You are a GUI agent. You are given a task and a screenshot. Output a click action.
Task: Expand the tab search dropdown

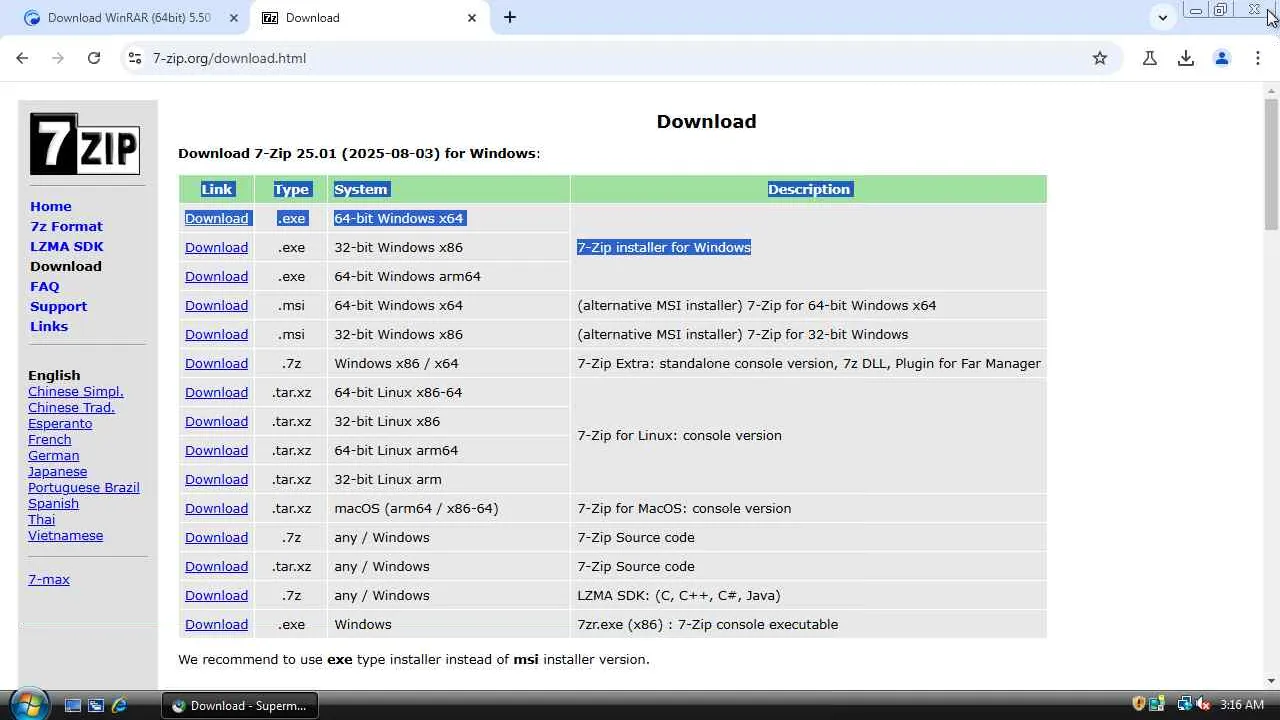[1162, 17]
